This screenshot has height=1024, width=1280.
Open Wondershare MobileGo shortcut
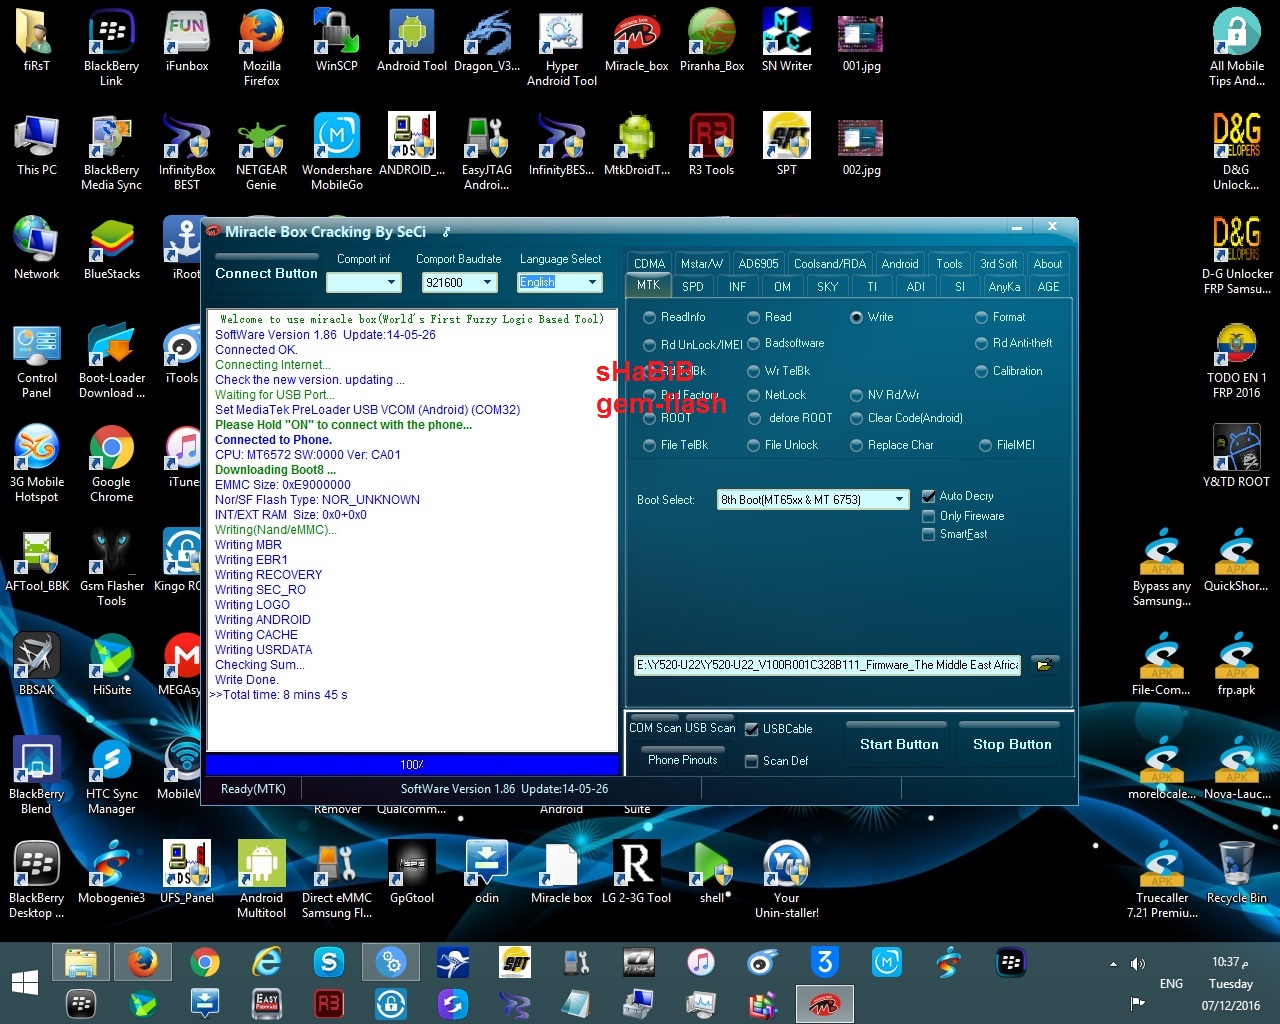337,152
